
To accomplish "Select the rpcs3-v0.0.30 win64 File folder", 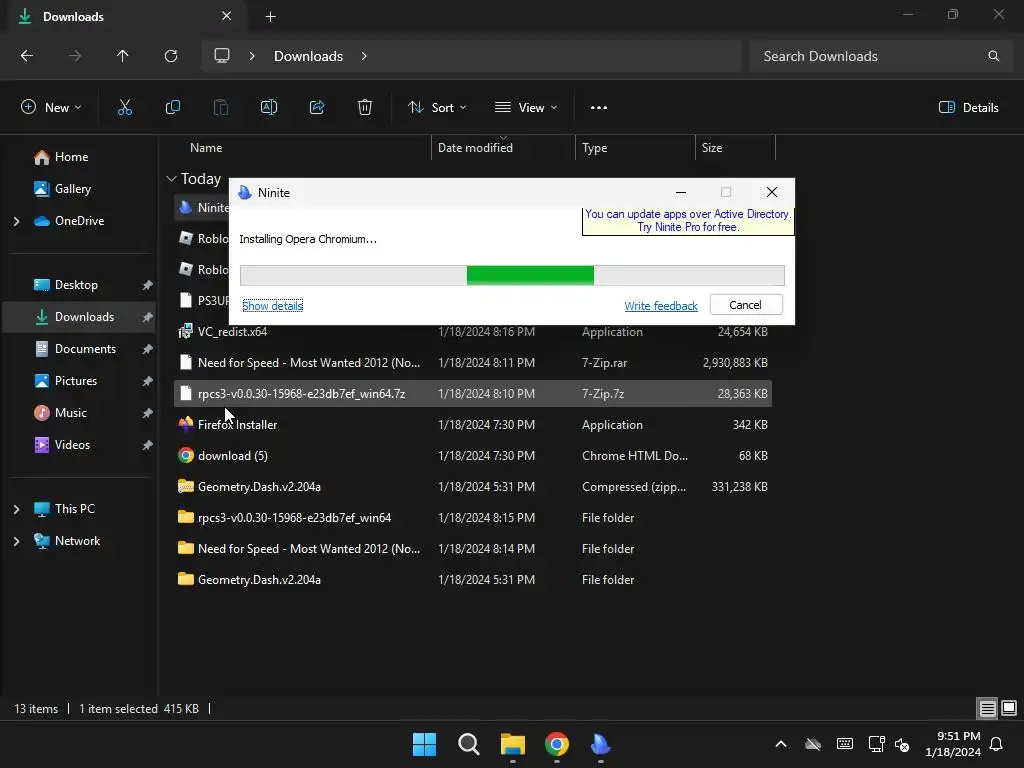I will (x=473, y=518).
